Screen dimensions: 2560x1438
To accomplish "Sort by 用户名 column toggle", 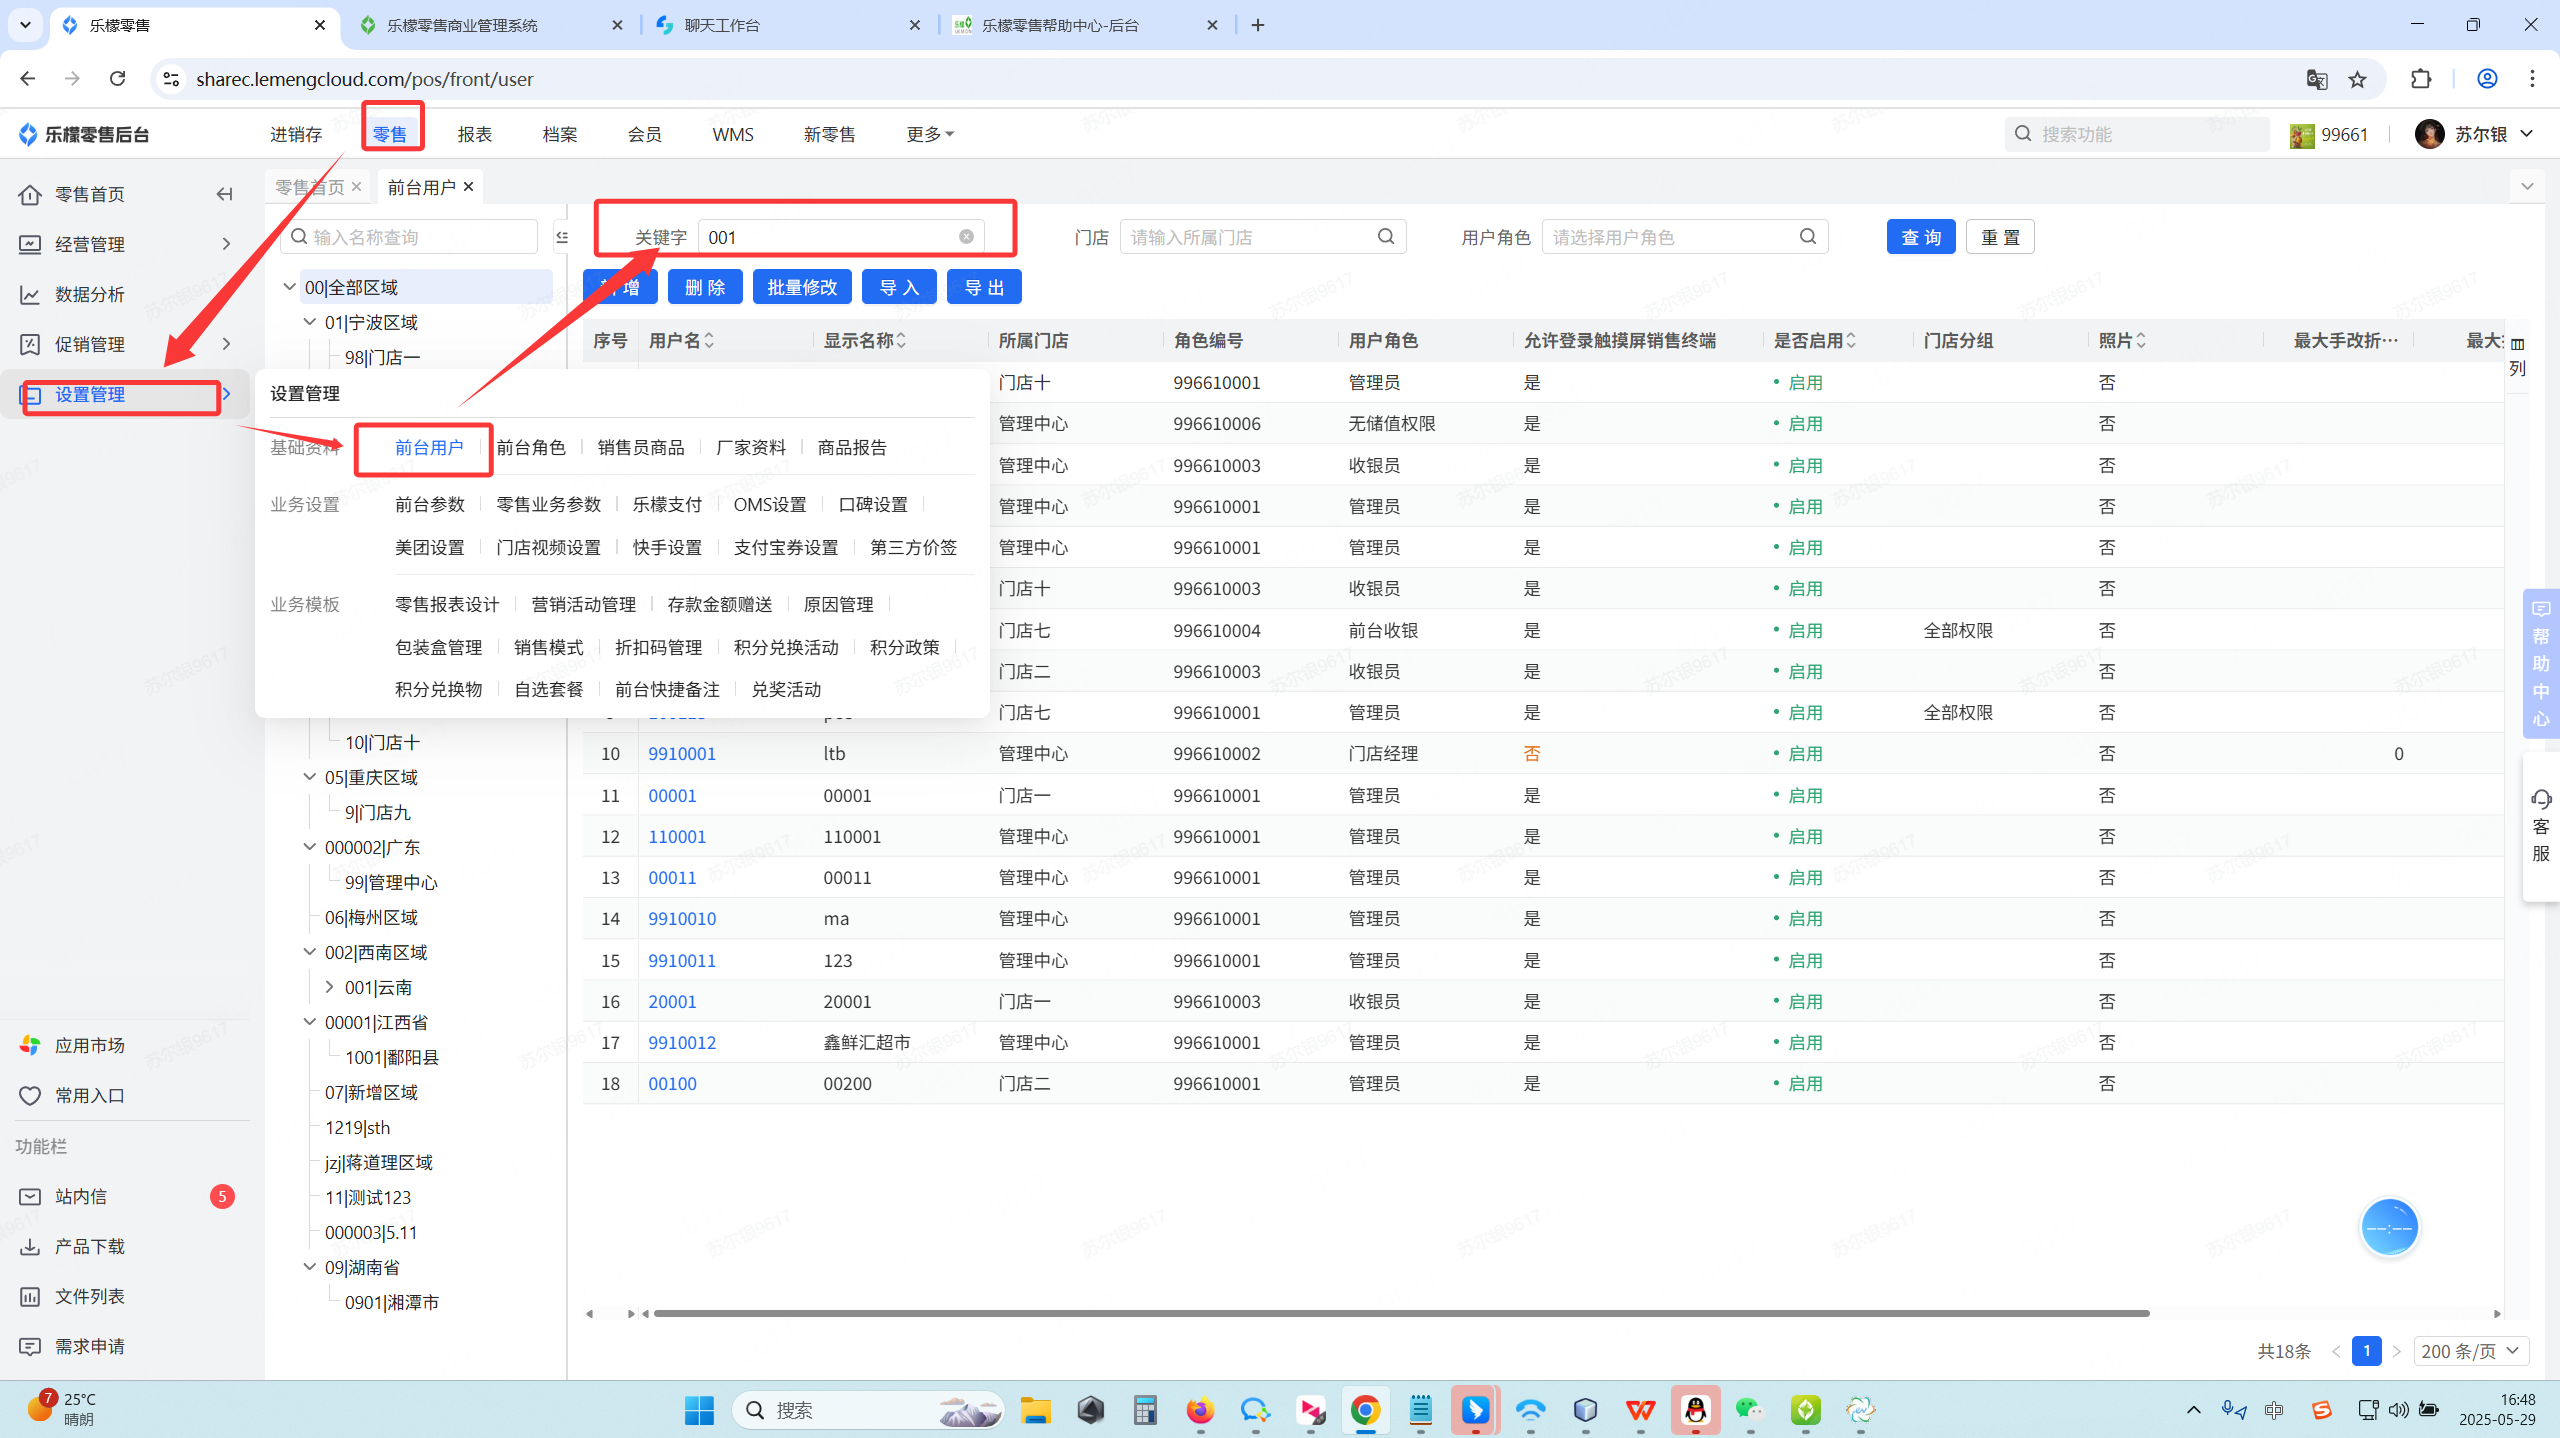I will (x=709, y=341).
